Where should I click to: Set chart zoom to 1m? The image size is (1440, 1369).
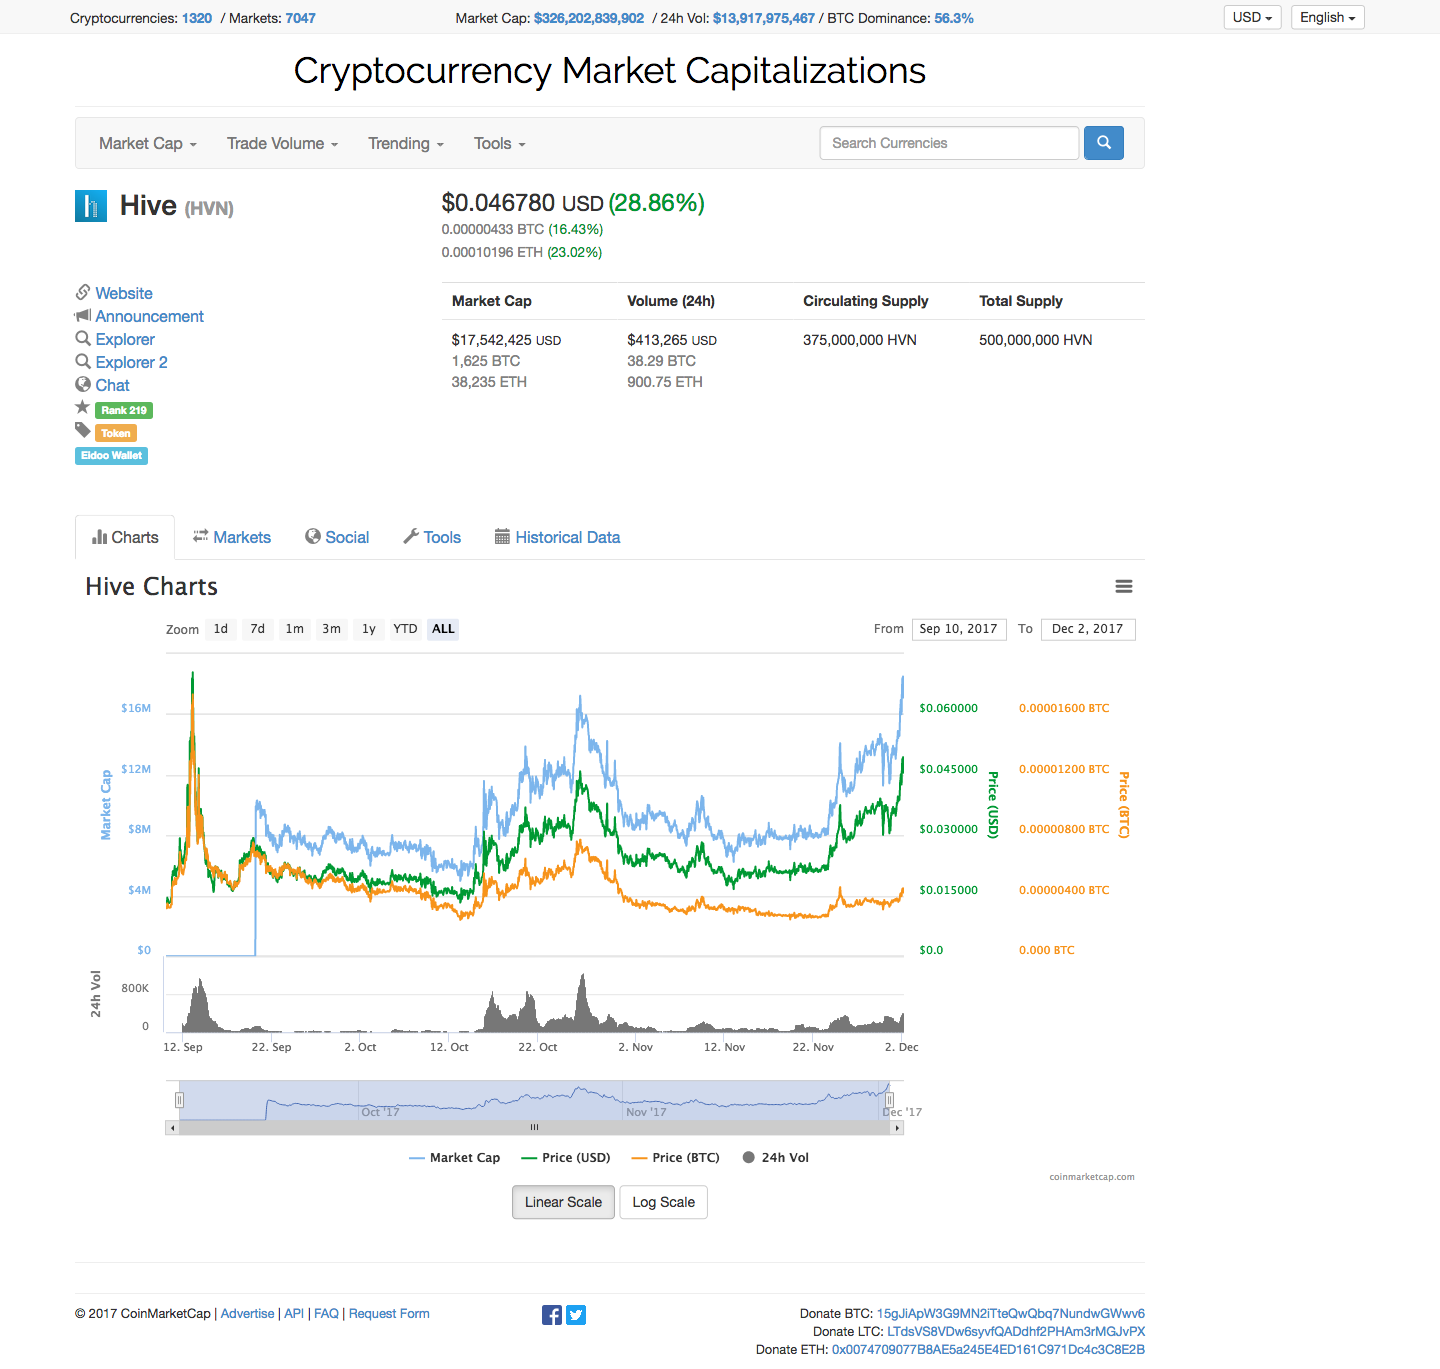point(295,629)
